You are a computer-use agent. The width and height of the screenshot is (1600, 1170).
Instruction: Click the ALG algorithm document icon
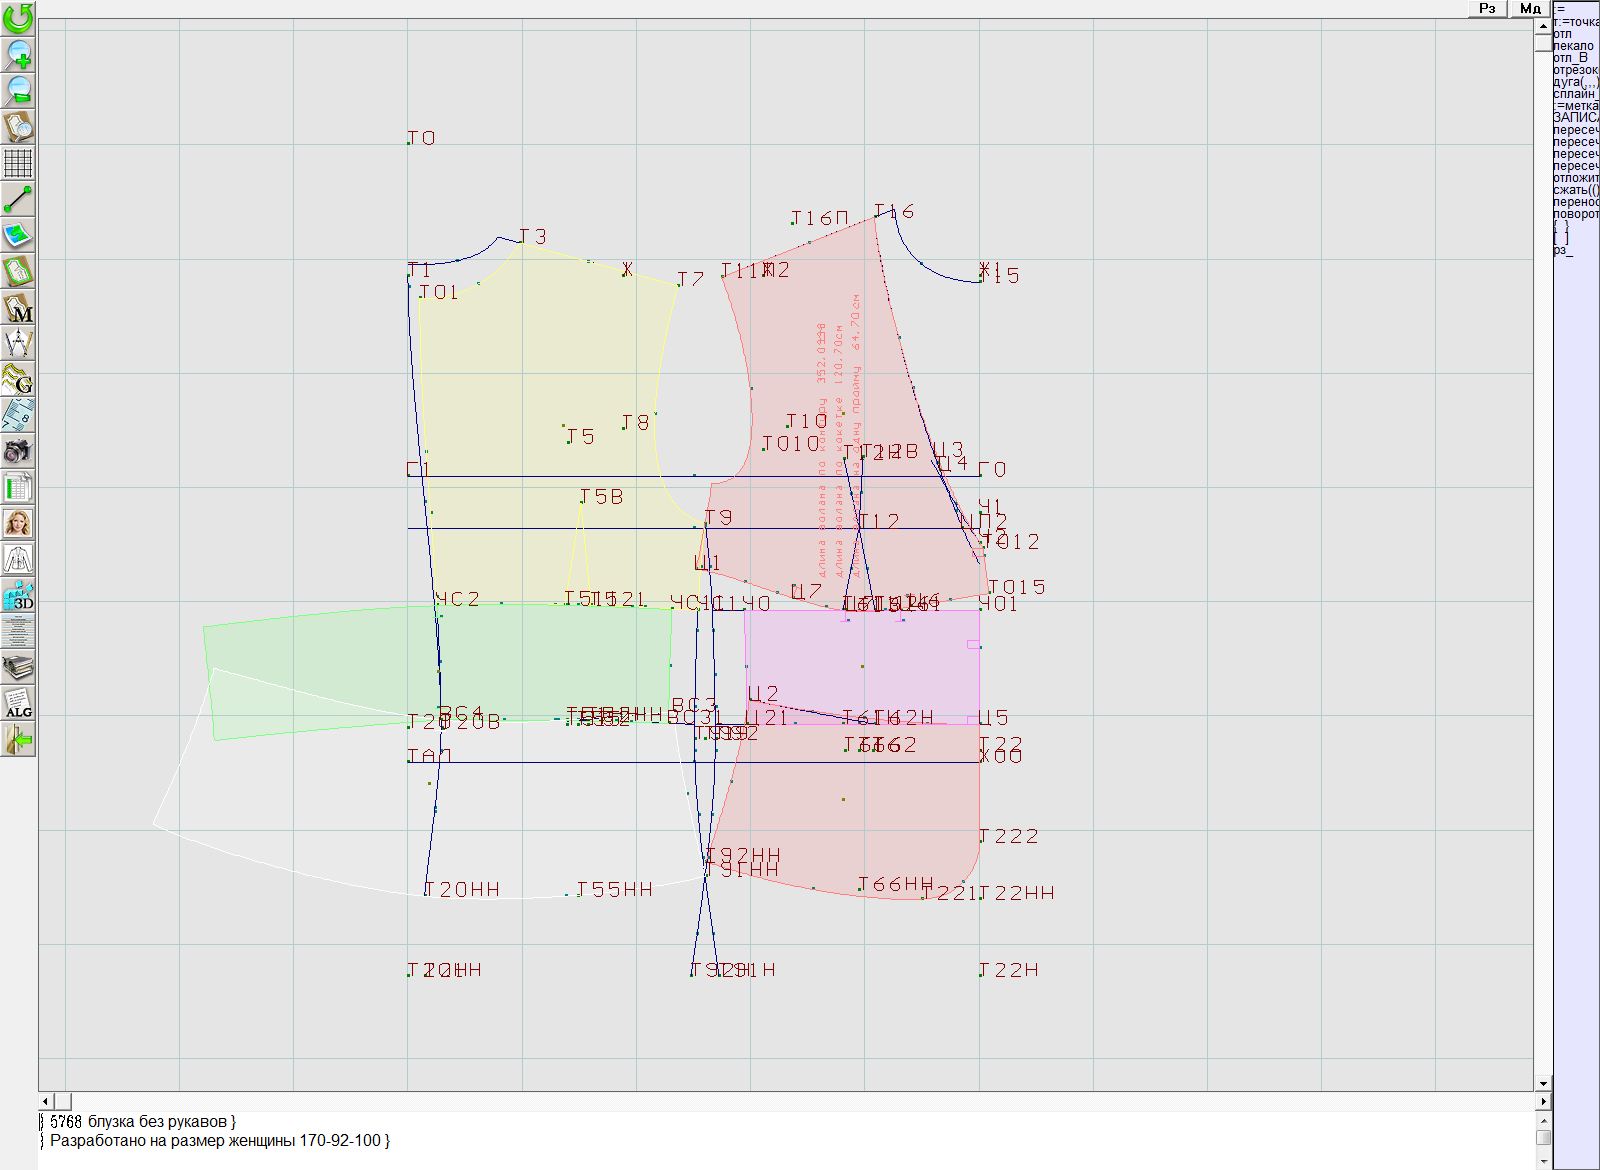(18, 704)
